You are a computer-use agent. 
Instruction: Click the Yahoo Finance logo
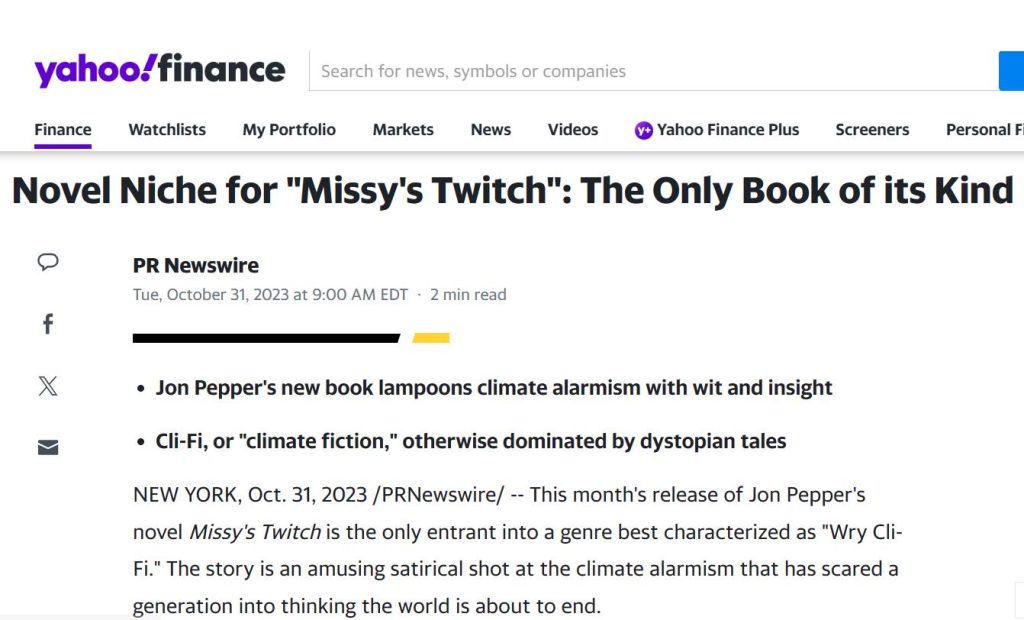160,70
